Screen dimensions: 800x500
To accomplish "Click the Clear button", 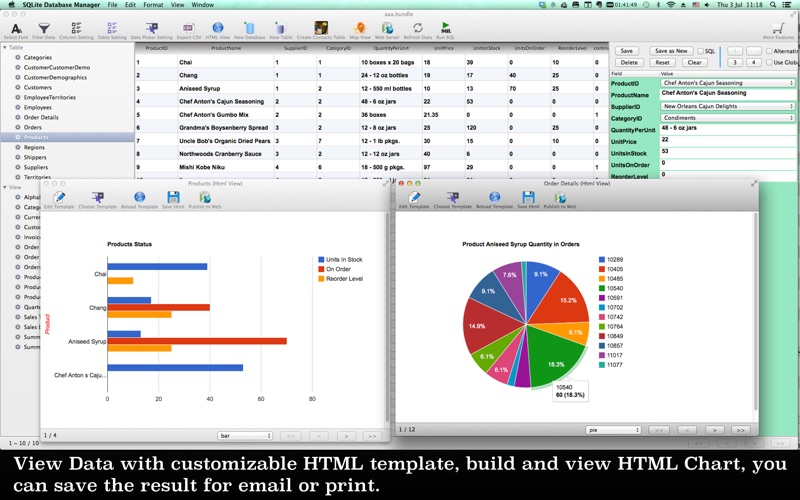I will (694, 62).
